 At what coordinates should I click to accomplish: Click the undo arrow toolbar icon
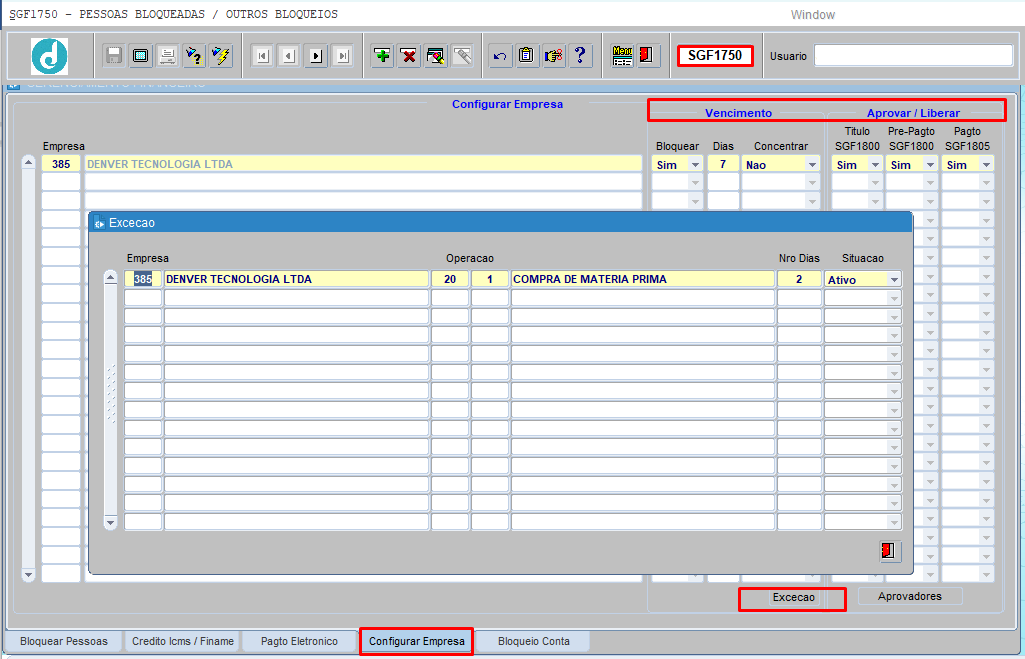click(x=500, y=56)
